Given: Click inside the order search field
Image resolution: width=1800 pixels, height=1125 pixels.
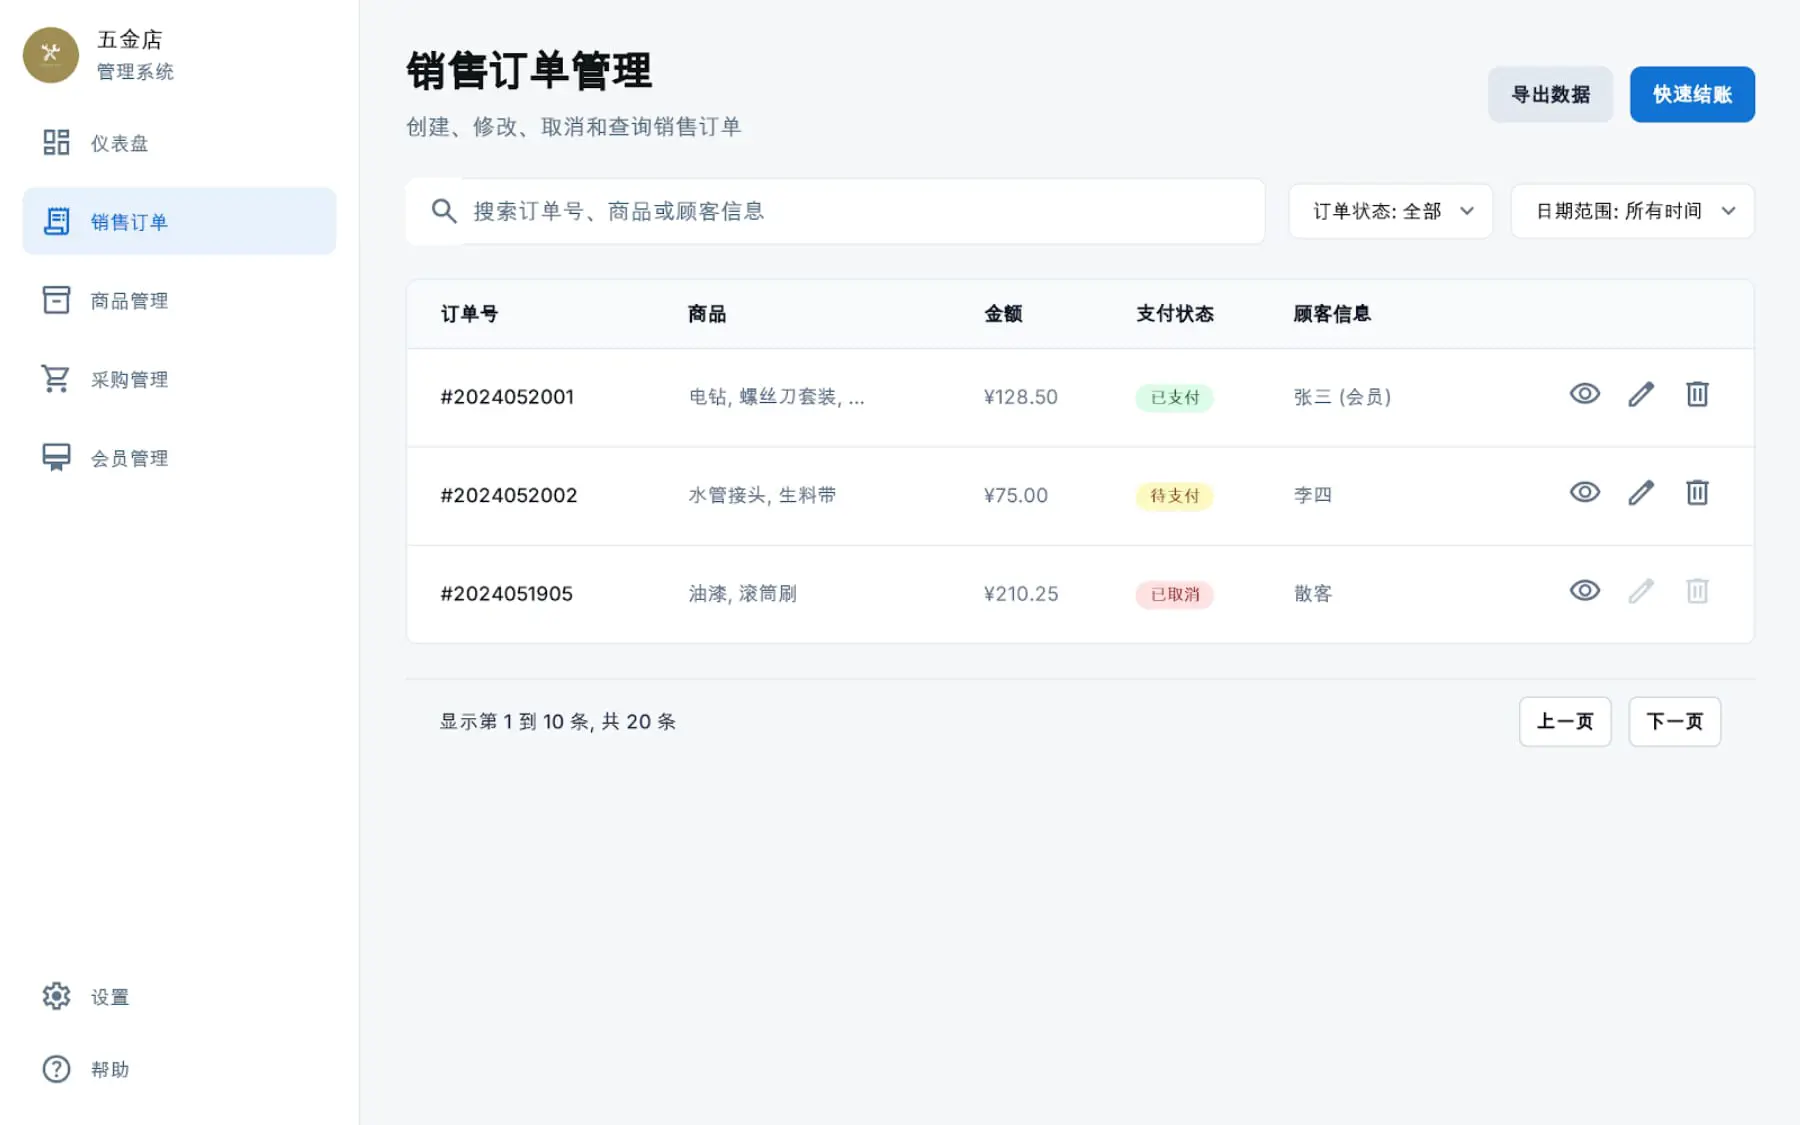Looking at the screenshot, I should tap(834, 211).
